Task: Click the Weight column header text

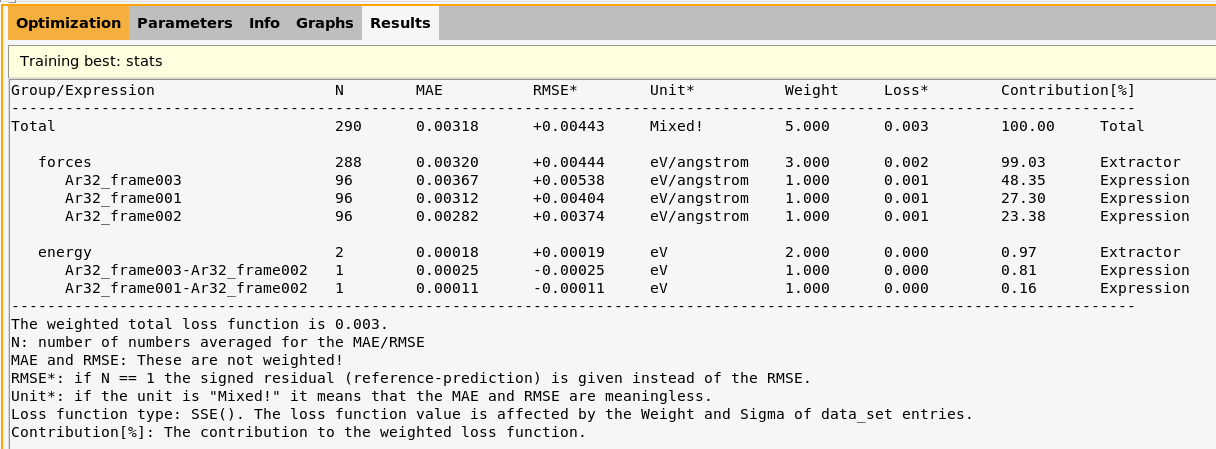Action: (x=811, y=91)
